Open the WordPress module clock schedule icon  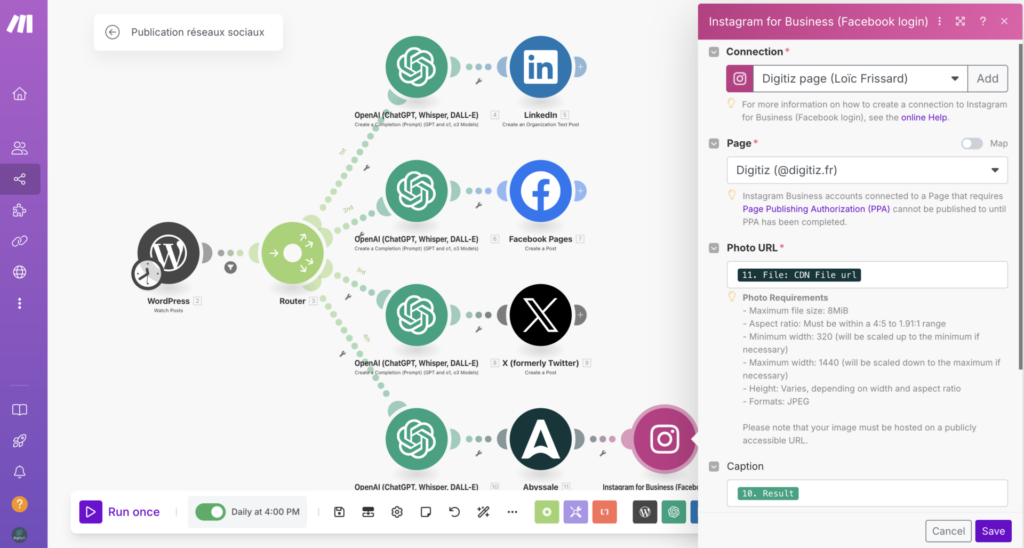click(147, 274)
